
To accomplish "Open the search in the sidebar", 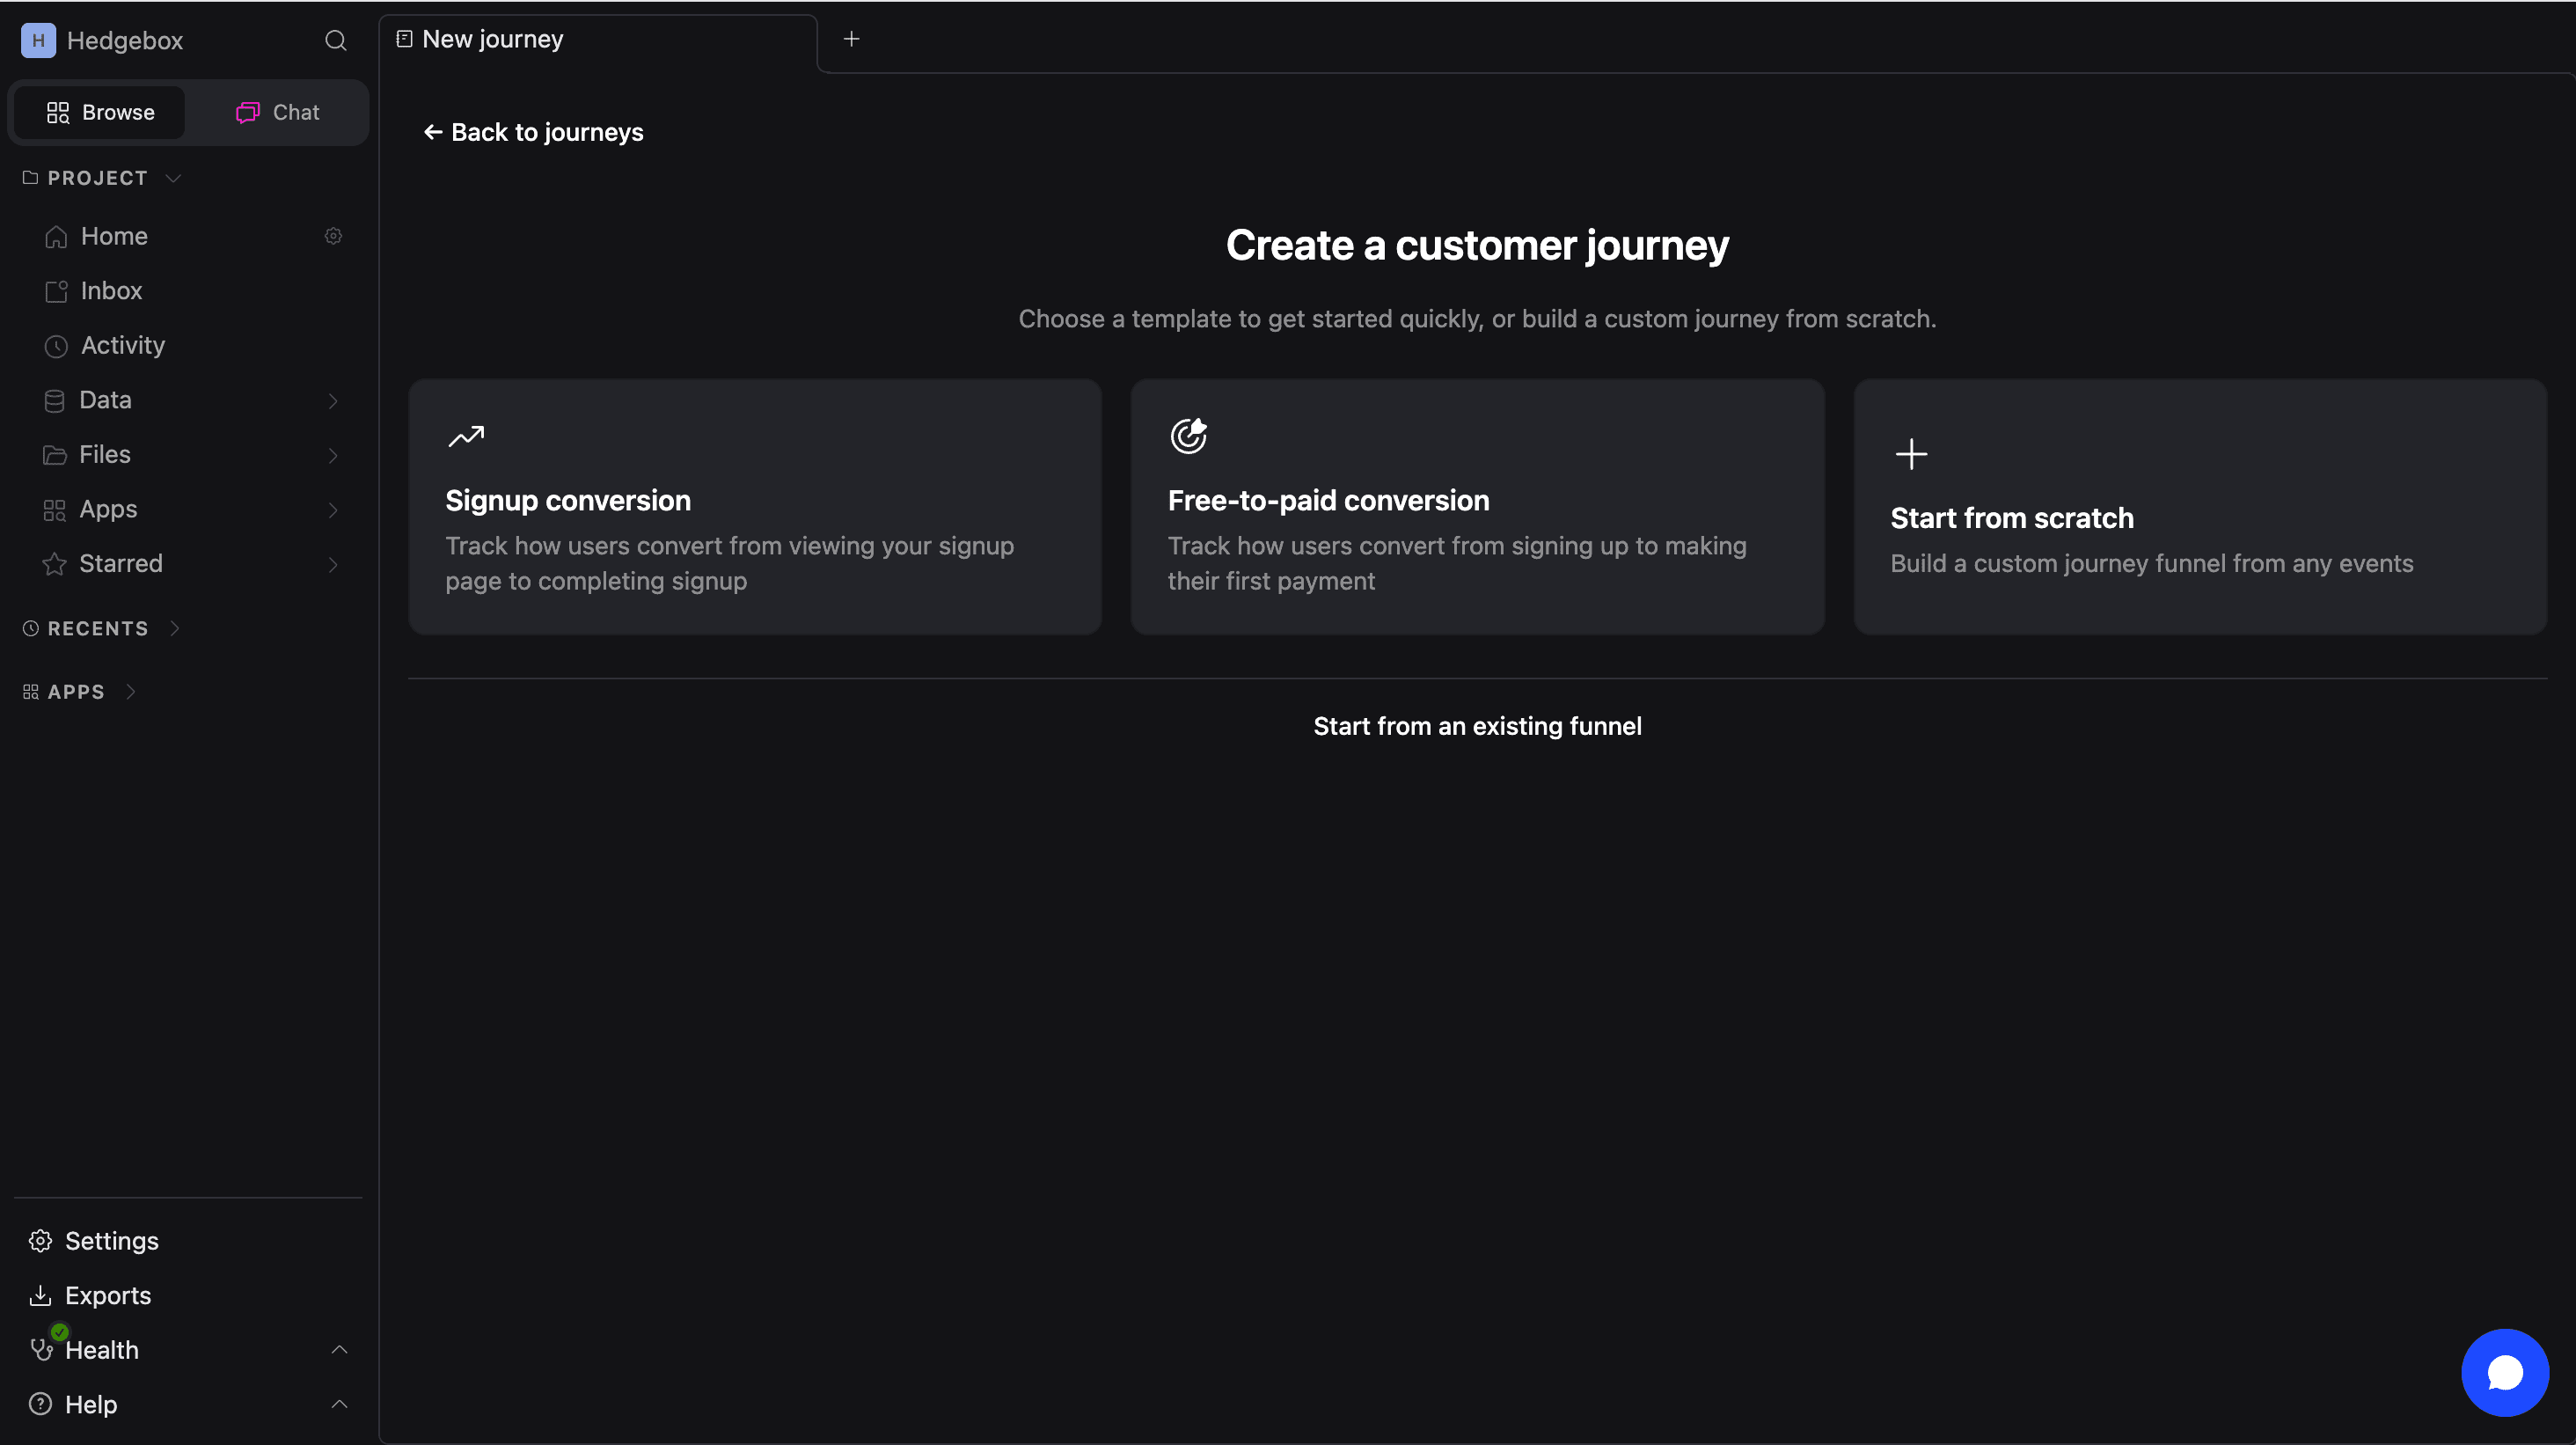I will 336,40.
